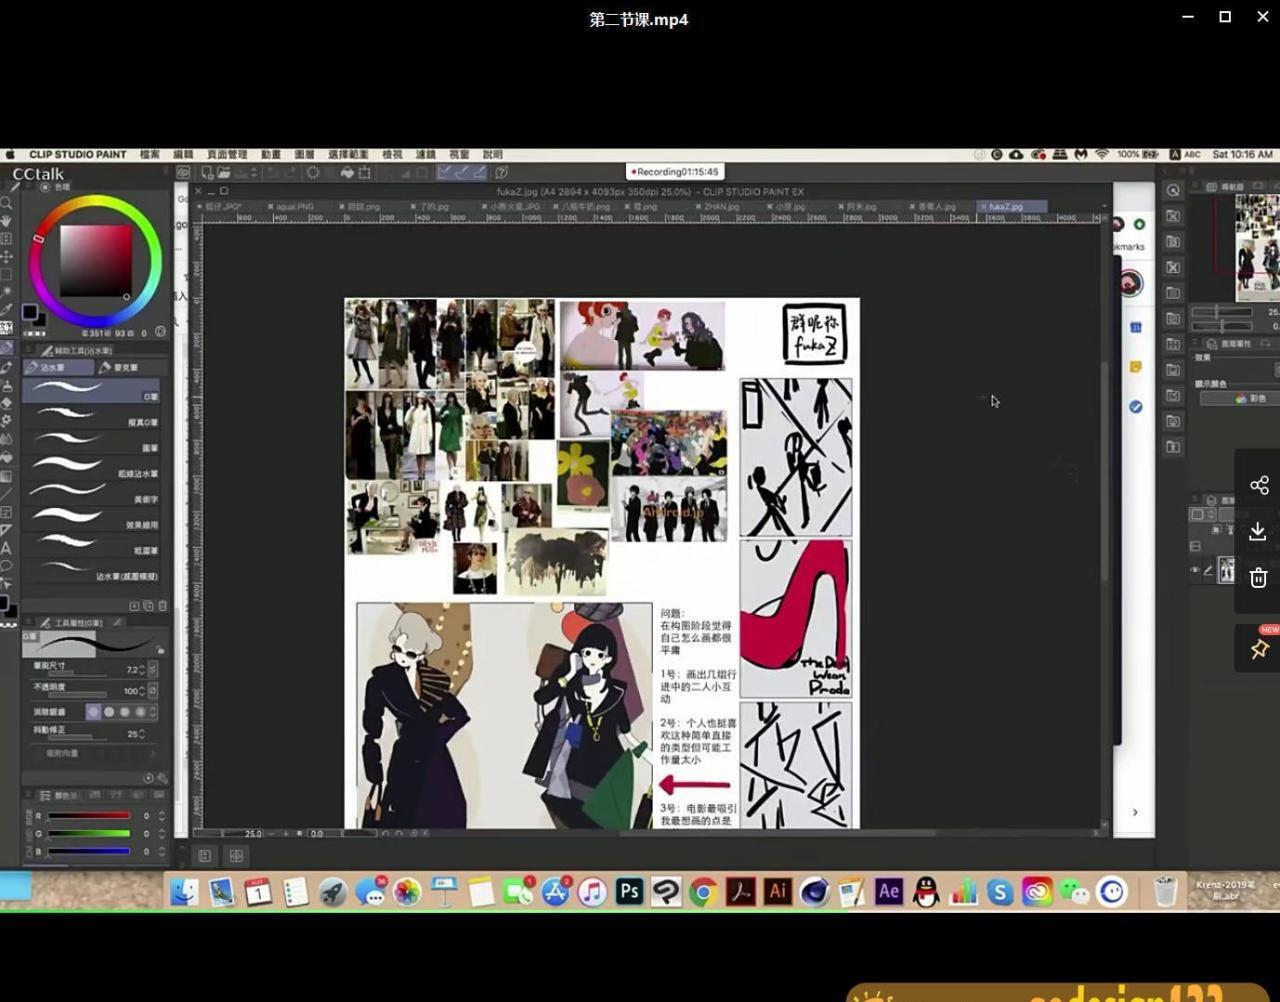1280x1002 pixels.
Task: Click the chevron arrow in browser sidebar
Action: click(x=1135, y=812)
